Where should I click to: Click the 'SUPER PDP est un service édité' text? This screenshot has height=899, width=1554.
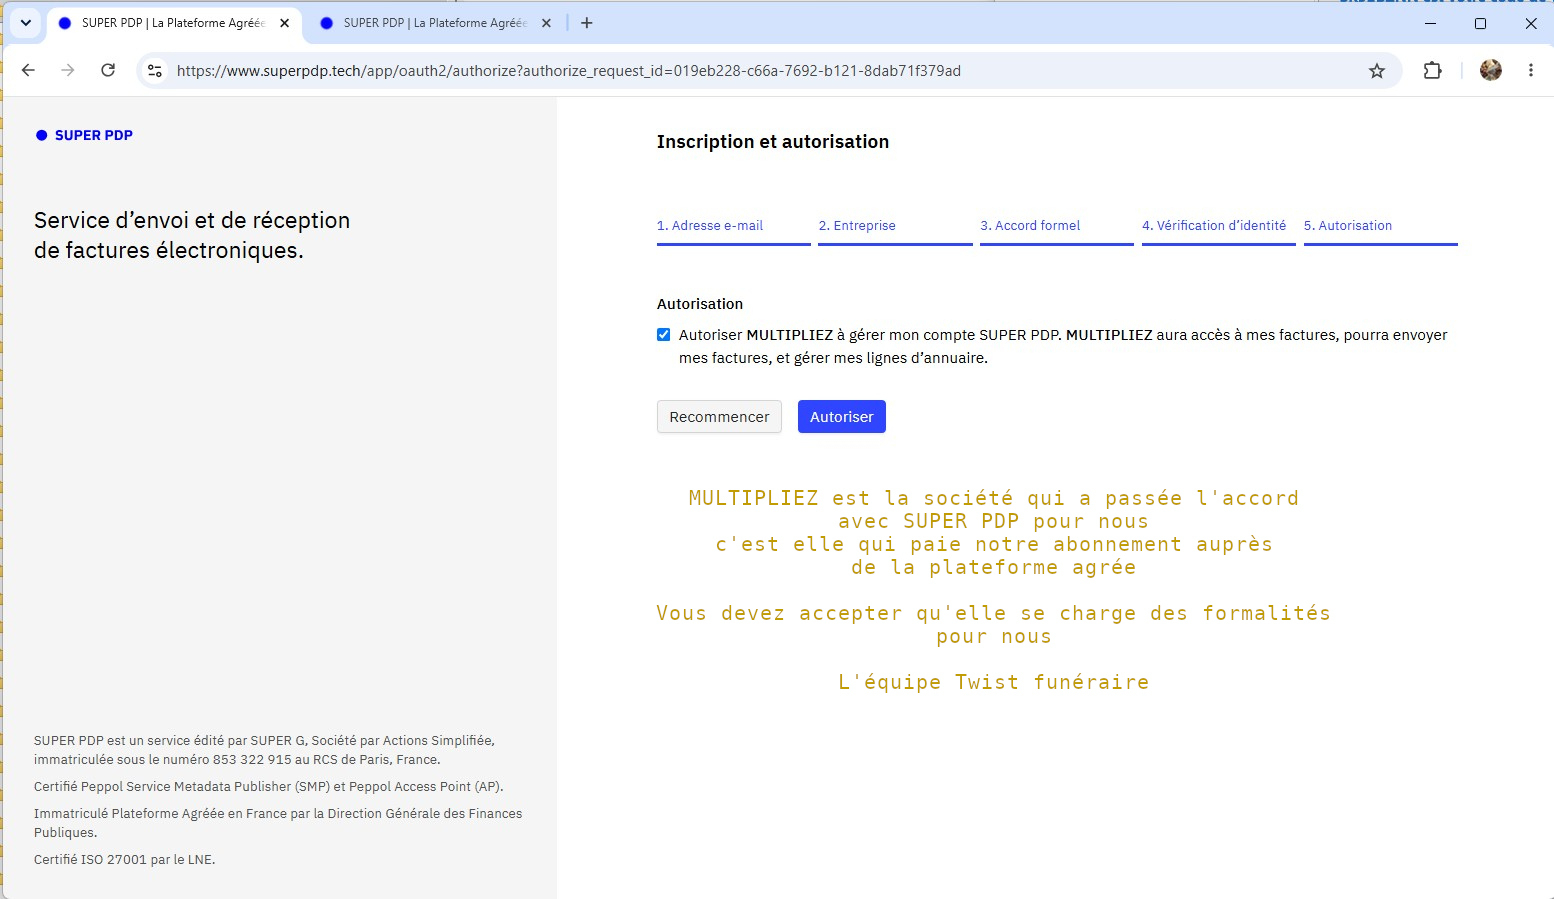point(264,750)
